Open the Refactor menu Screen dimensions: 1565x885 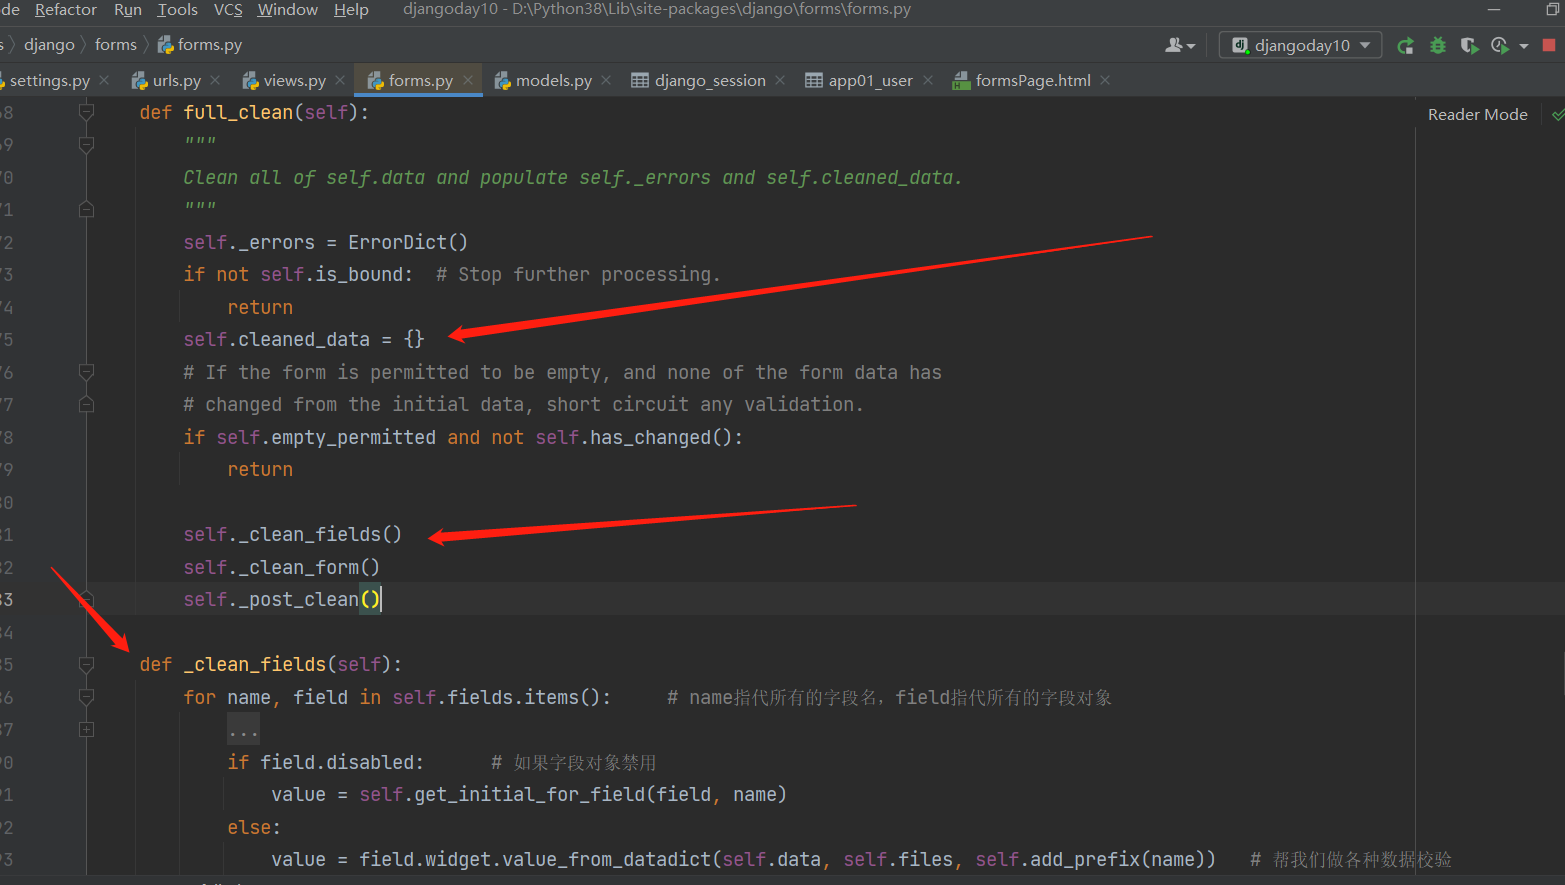point(66,10)
